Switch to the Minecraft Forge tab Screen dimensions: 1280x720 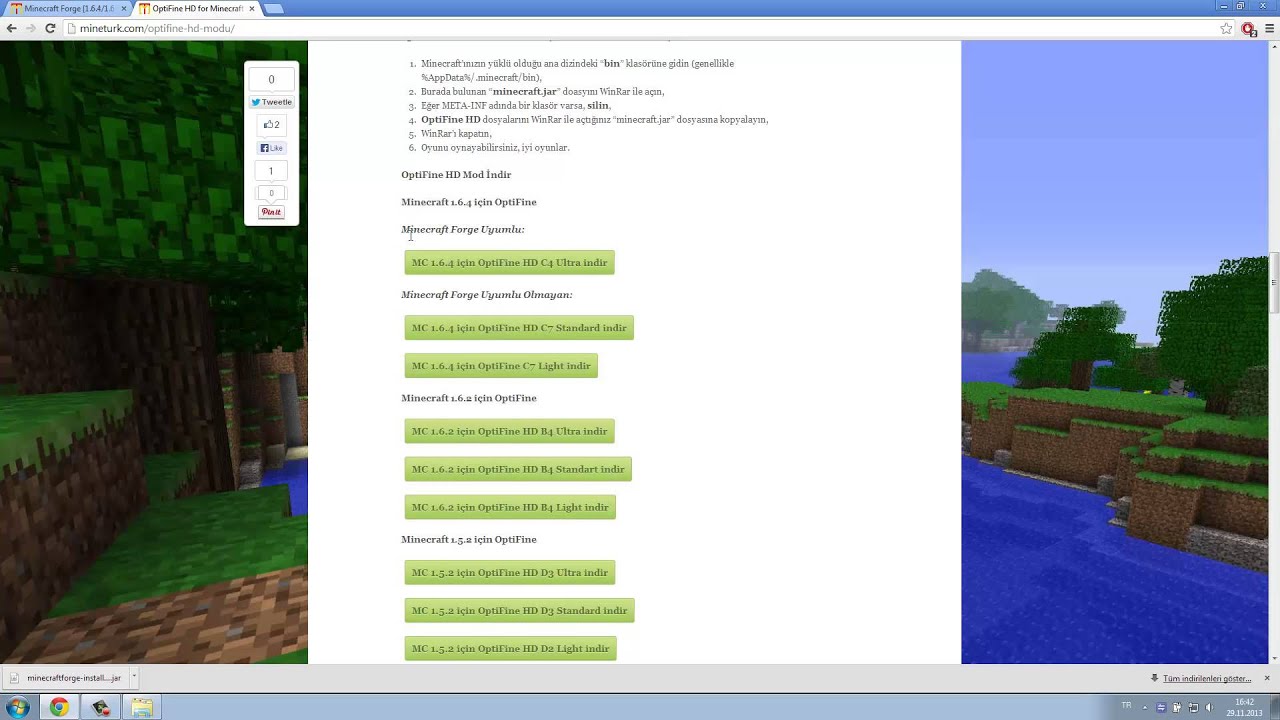(66, 9)
